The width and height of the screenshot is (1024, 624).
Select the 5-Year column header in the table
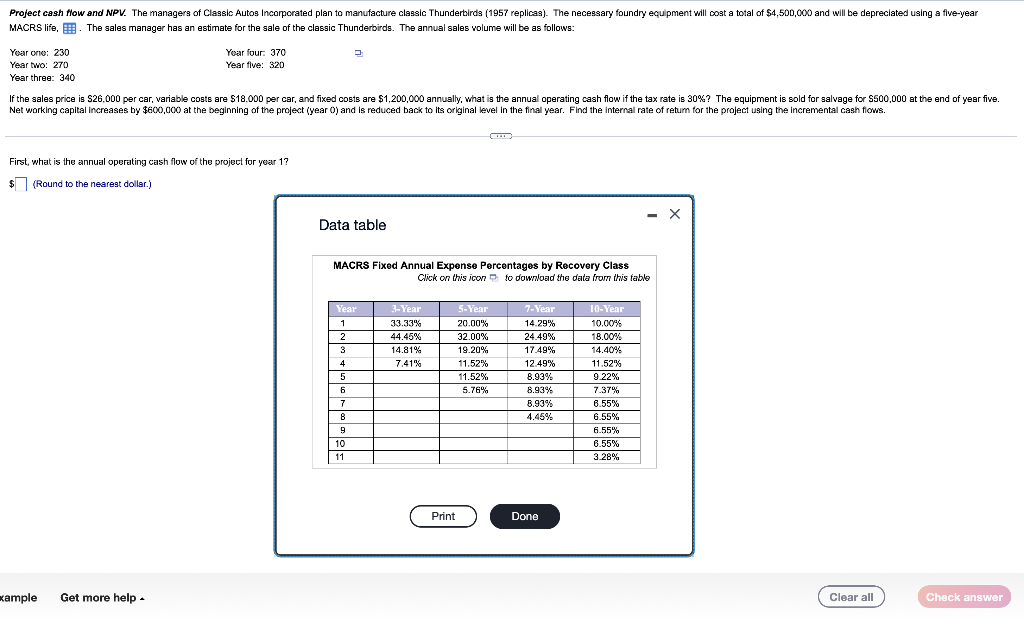(473, 309)
